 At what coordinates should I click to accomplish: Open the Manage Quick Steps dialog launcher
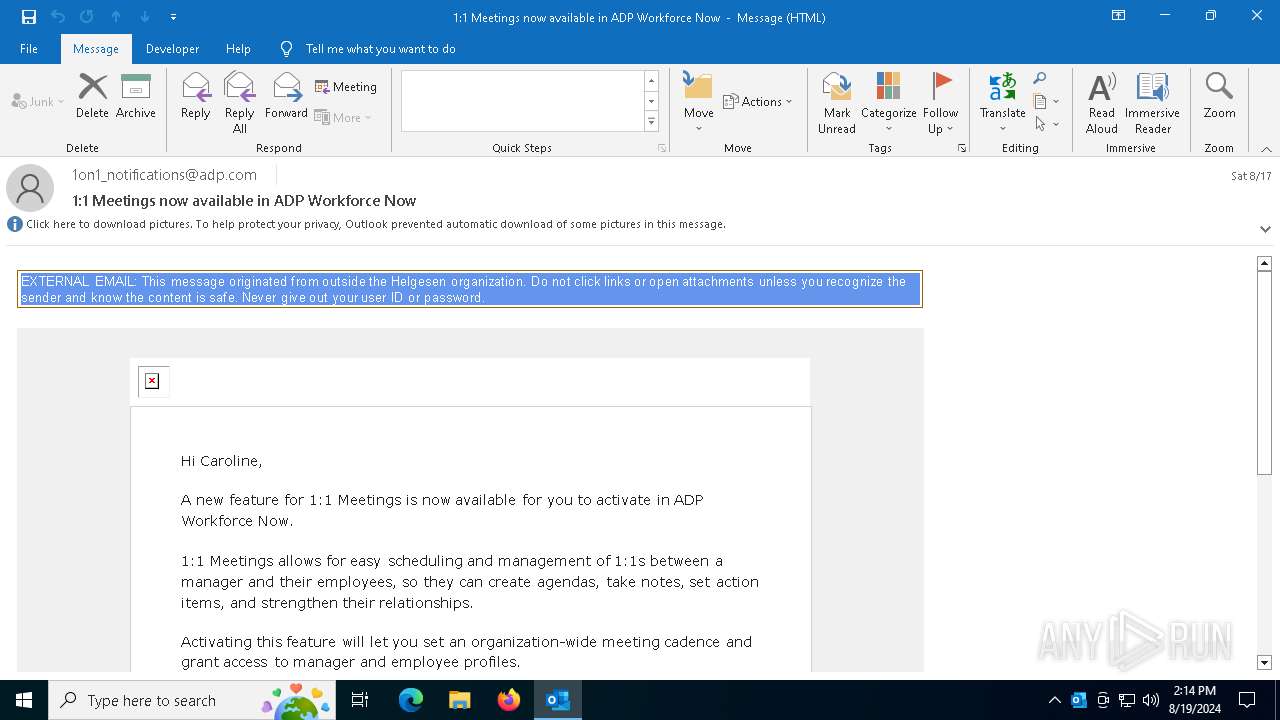coord(662,148)
